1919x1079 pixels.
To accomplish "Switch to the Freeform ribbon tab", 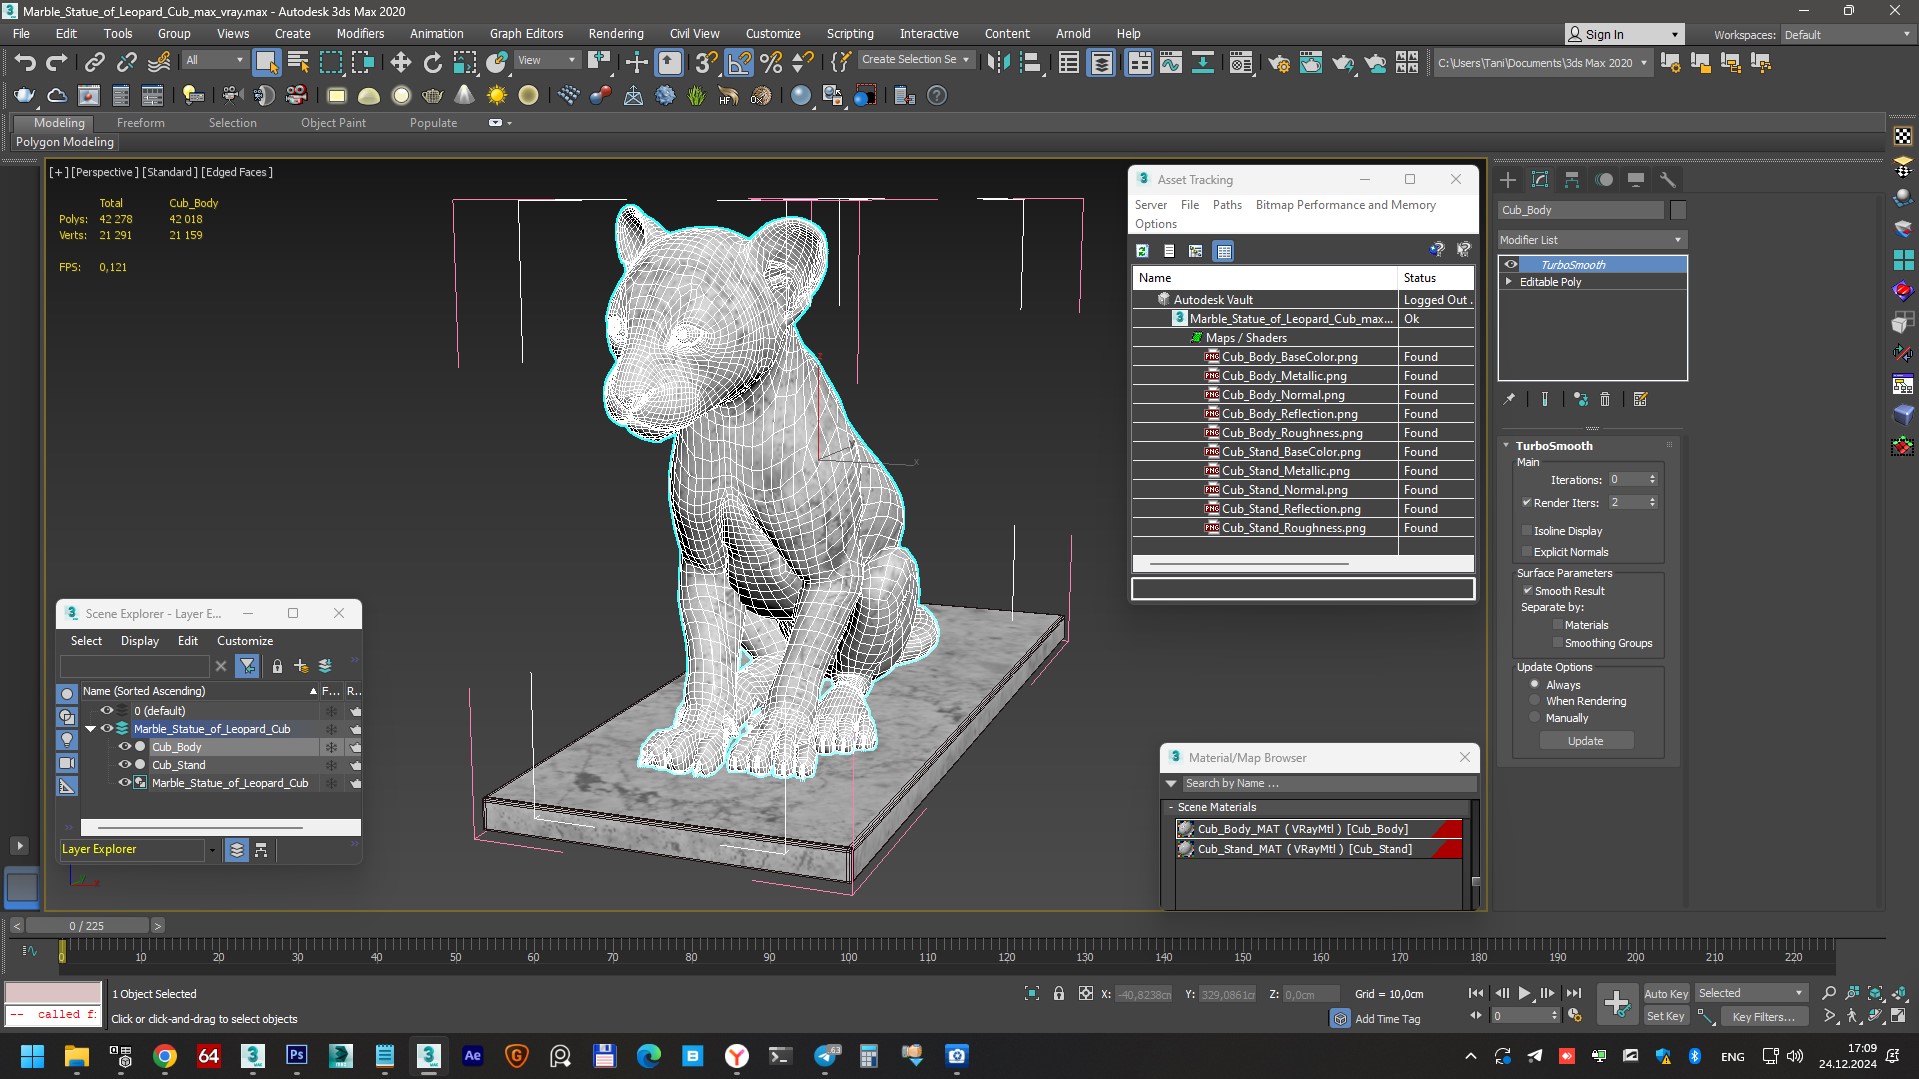I will coord(140,123).
